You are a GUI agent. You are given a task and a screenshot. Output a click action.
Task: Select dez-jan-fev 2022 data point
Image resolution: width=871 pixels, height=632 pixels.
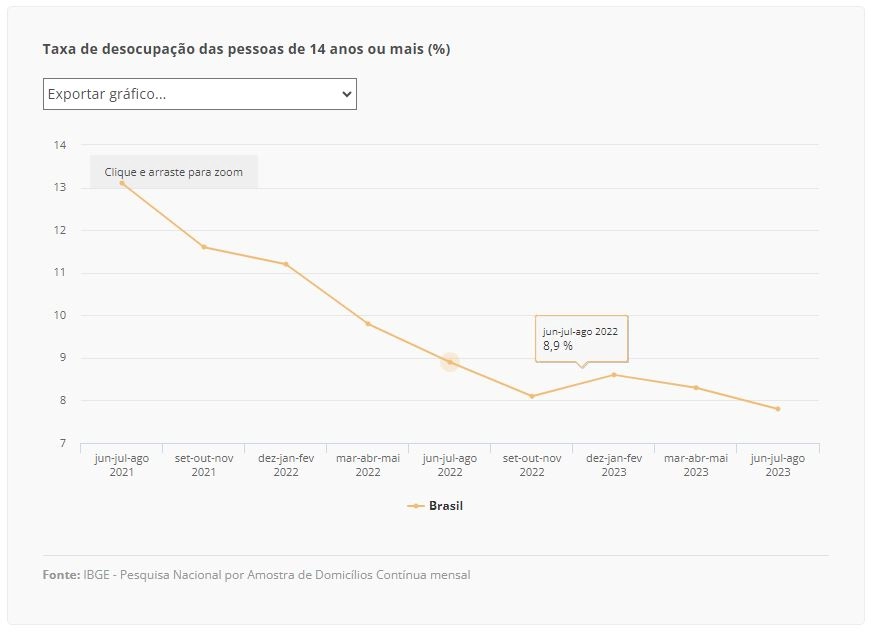tap(286, 264)
